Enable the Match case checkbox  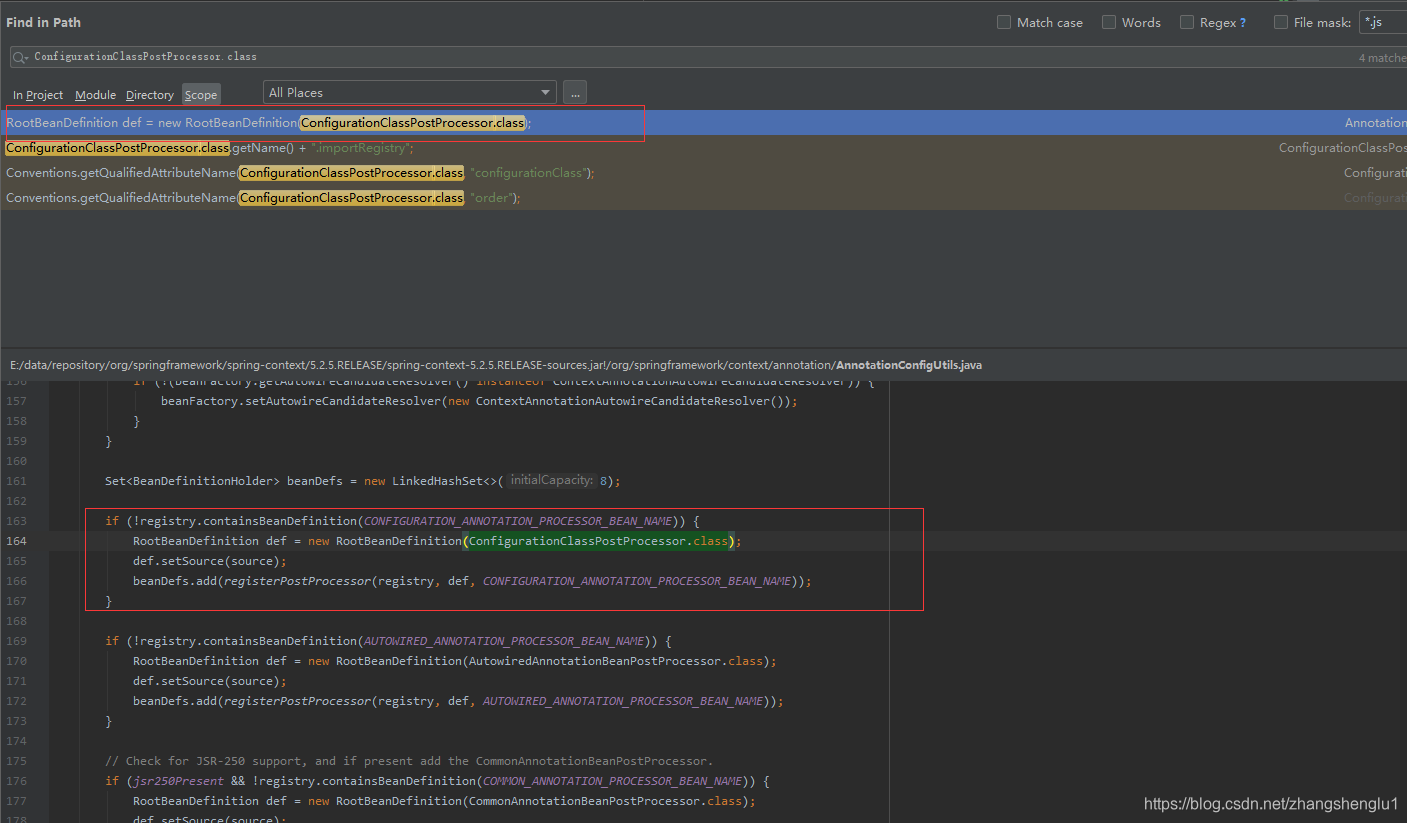[1004, 22]
